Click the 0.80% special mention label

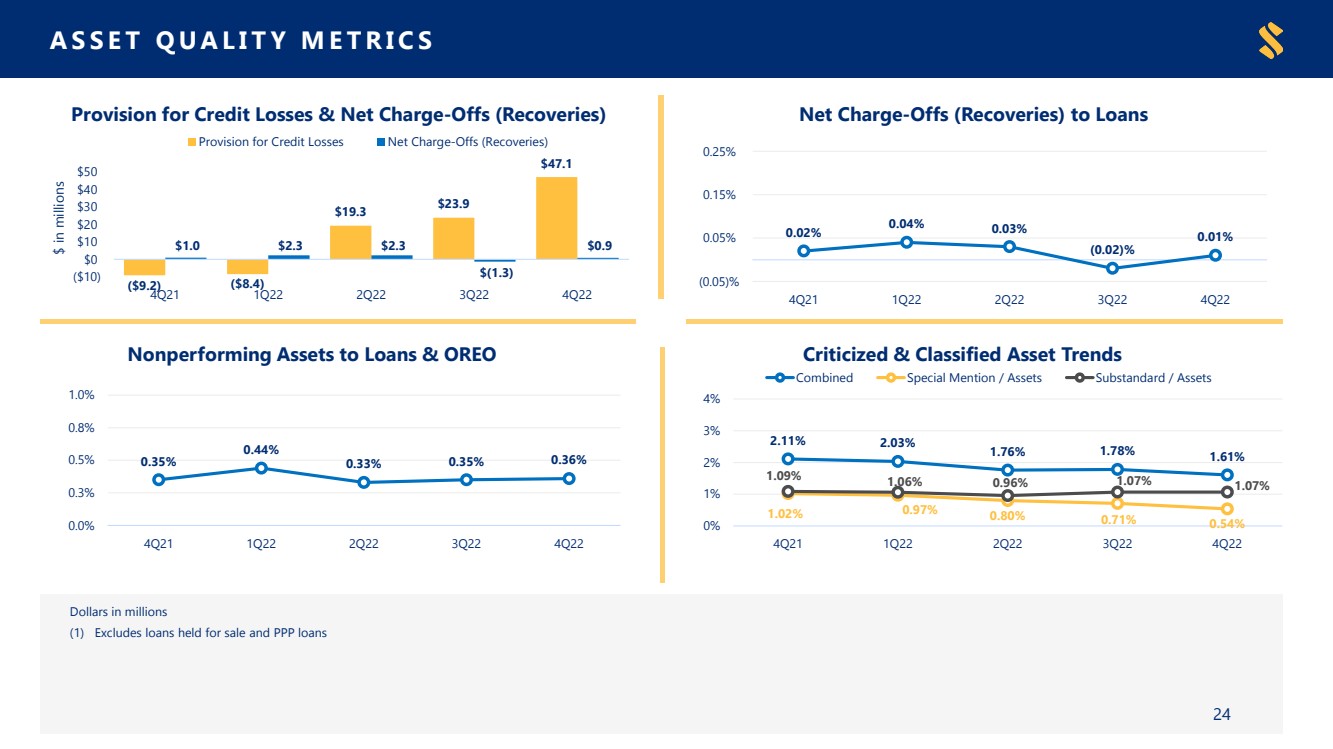click(1007, 516)
